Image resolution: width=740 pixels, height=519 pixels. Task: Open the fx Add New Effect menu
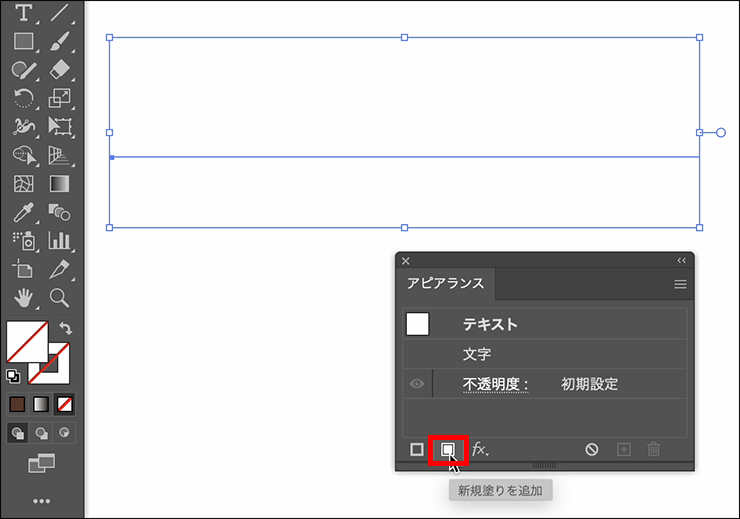(480, 450)
